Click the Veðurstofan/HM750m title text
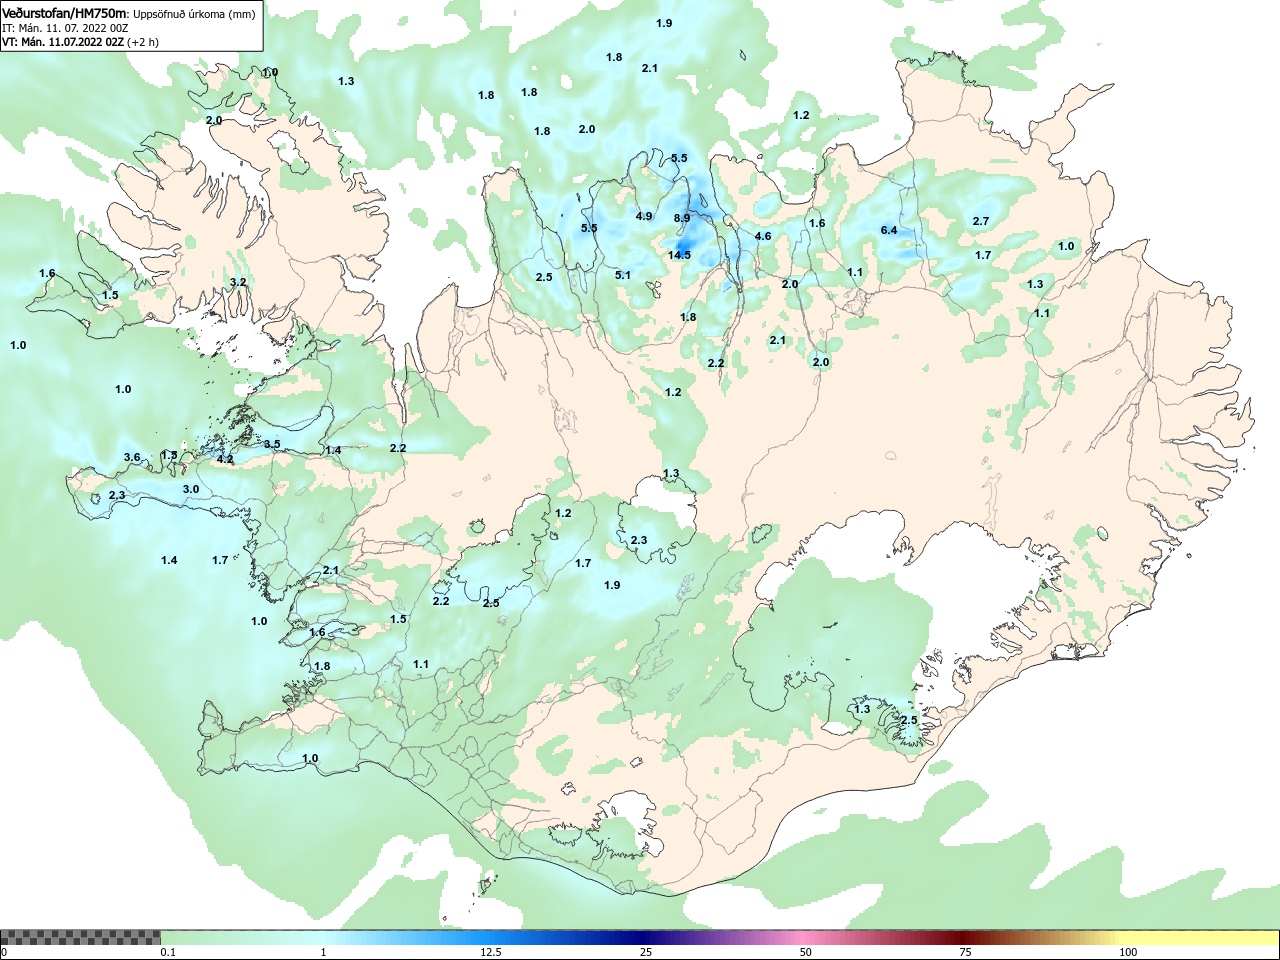This screenshot has height=960, width=1280. (64, 13)
